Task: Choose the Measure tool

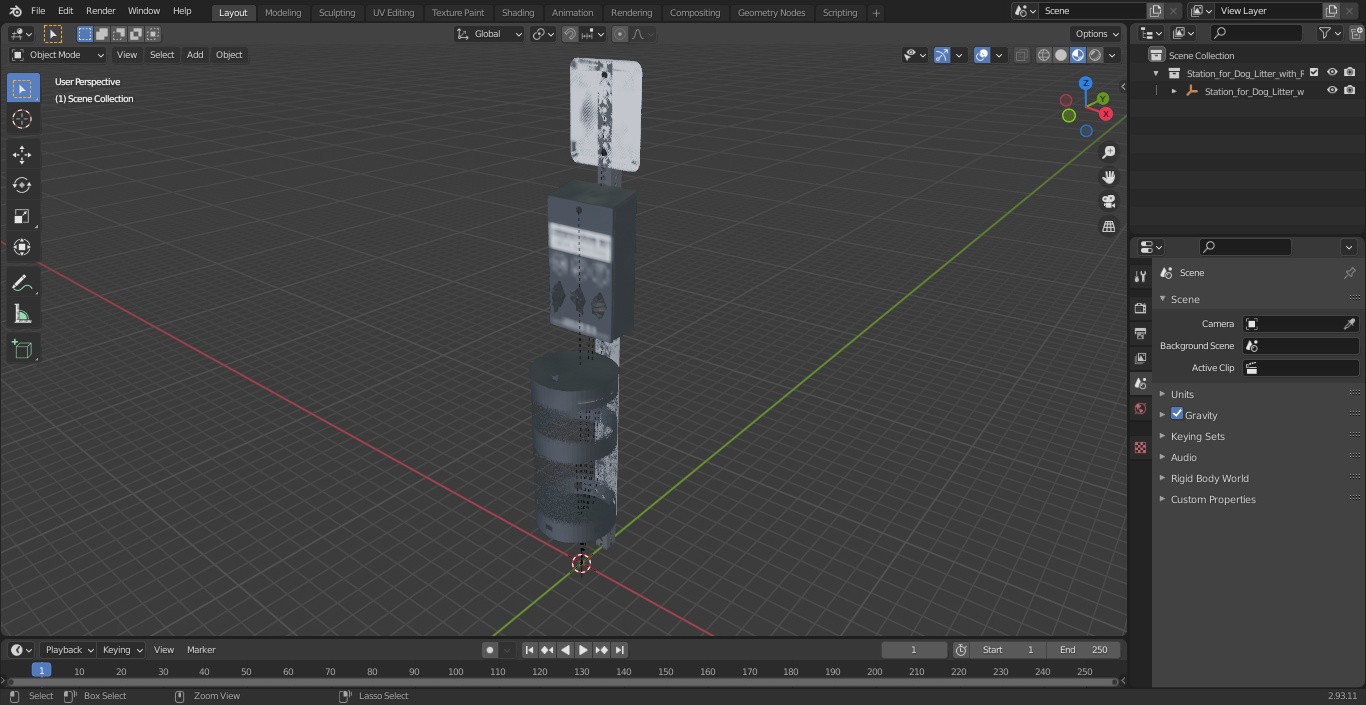Action: [22, 314]
